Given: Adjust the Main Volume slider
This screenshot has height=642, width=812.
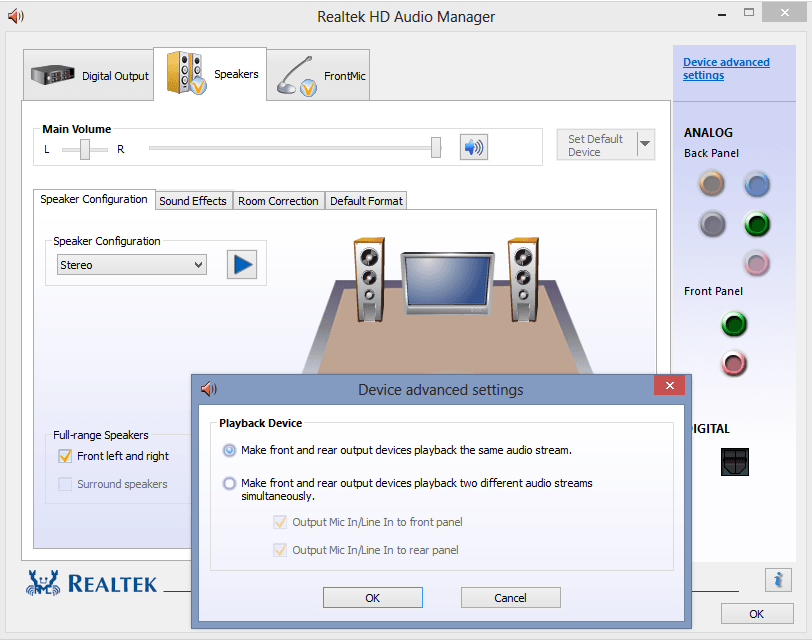Looking at the screenshot, I should point(435,146).
